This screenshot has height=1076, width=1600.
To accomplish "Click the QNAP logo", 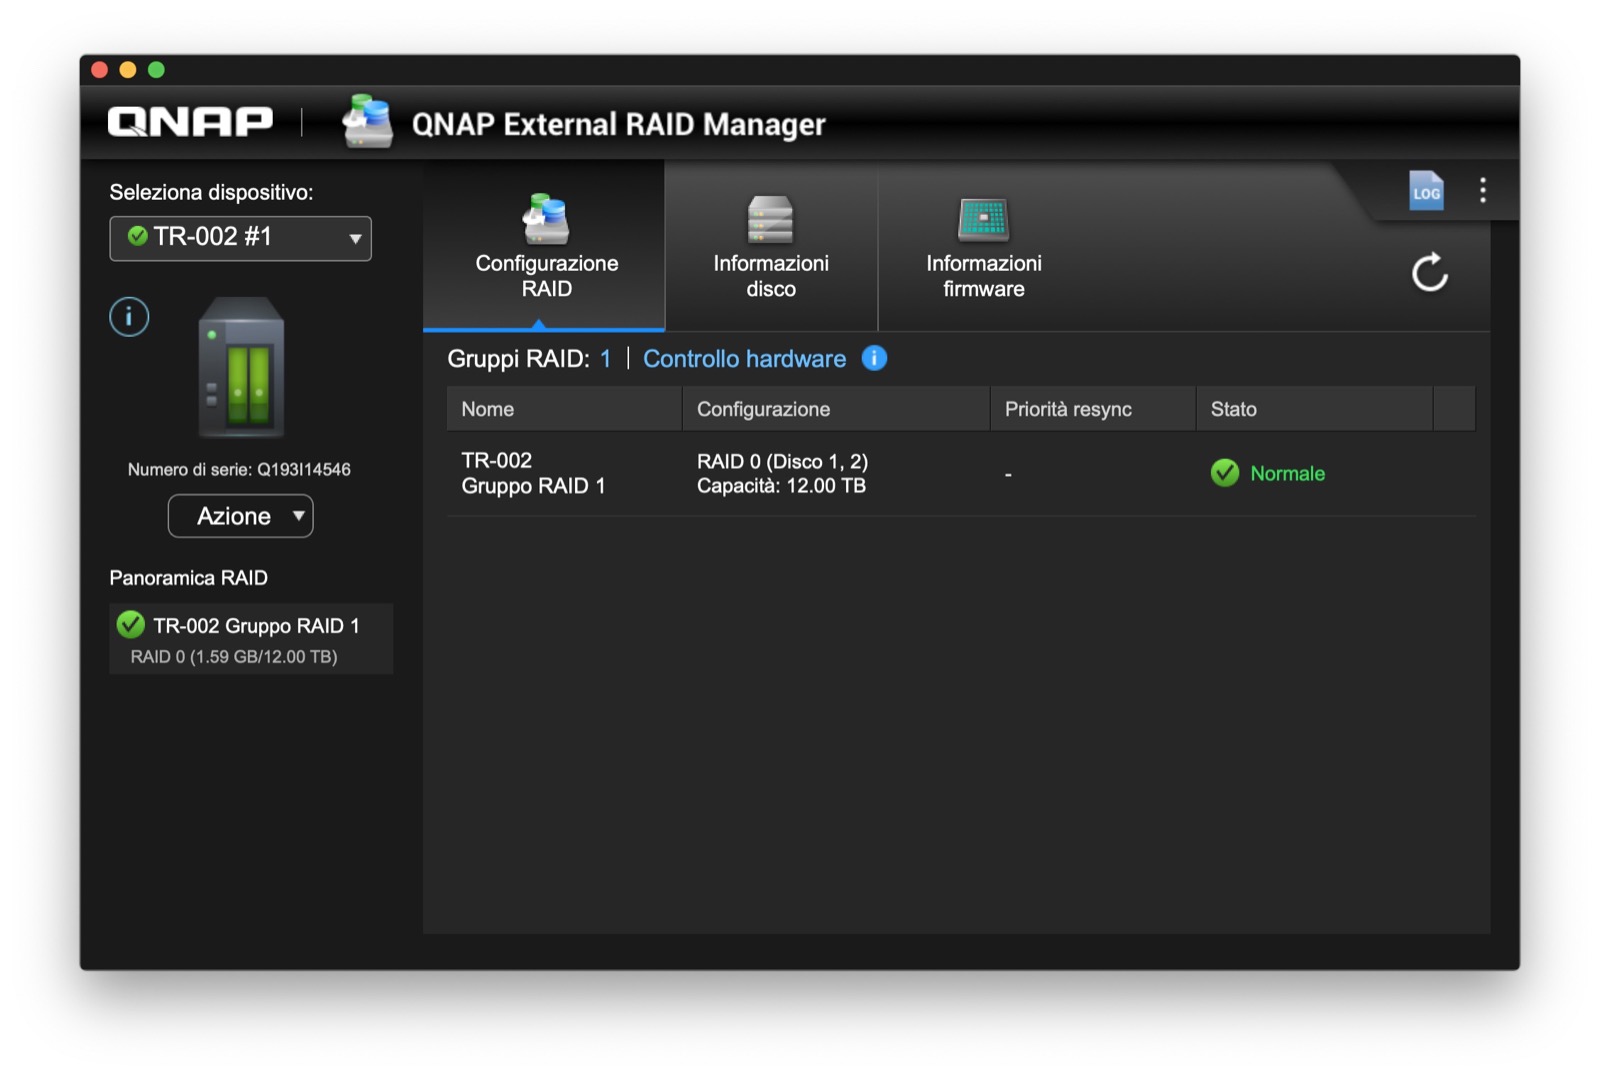I will point(190,122).
